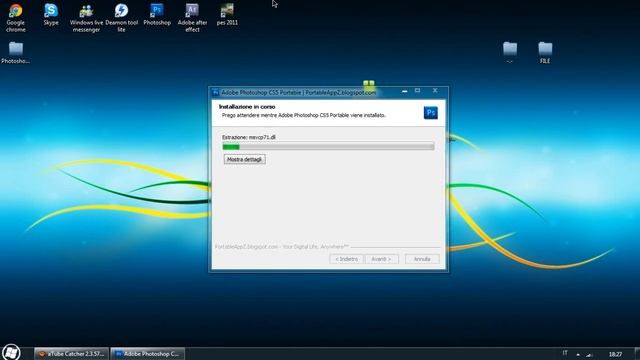This screenshot has width=640, height=360.
Task: Click the network signal tray icon
Action: pyautogui.click(x=589, y=354)
